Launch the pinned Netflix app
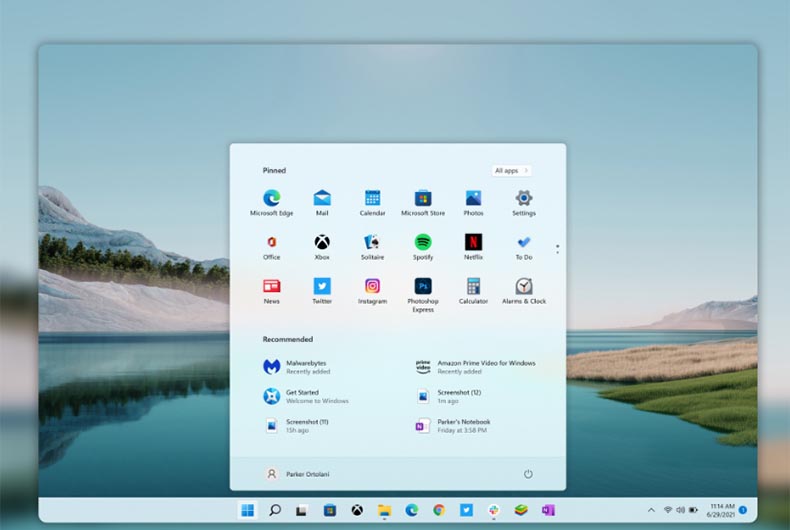This screenshot has width=790, height=530. coord(473,246)
